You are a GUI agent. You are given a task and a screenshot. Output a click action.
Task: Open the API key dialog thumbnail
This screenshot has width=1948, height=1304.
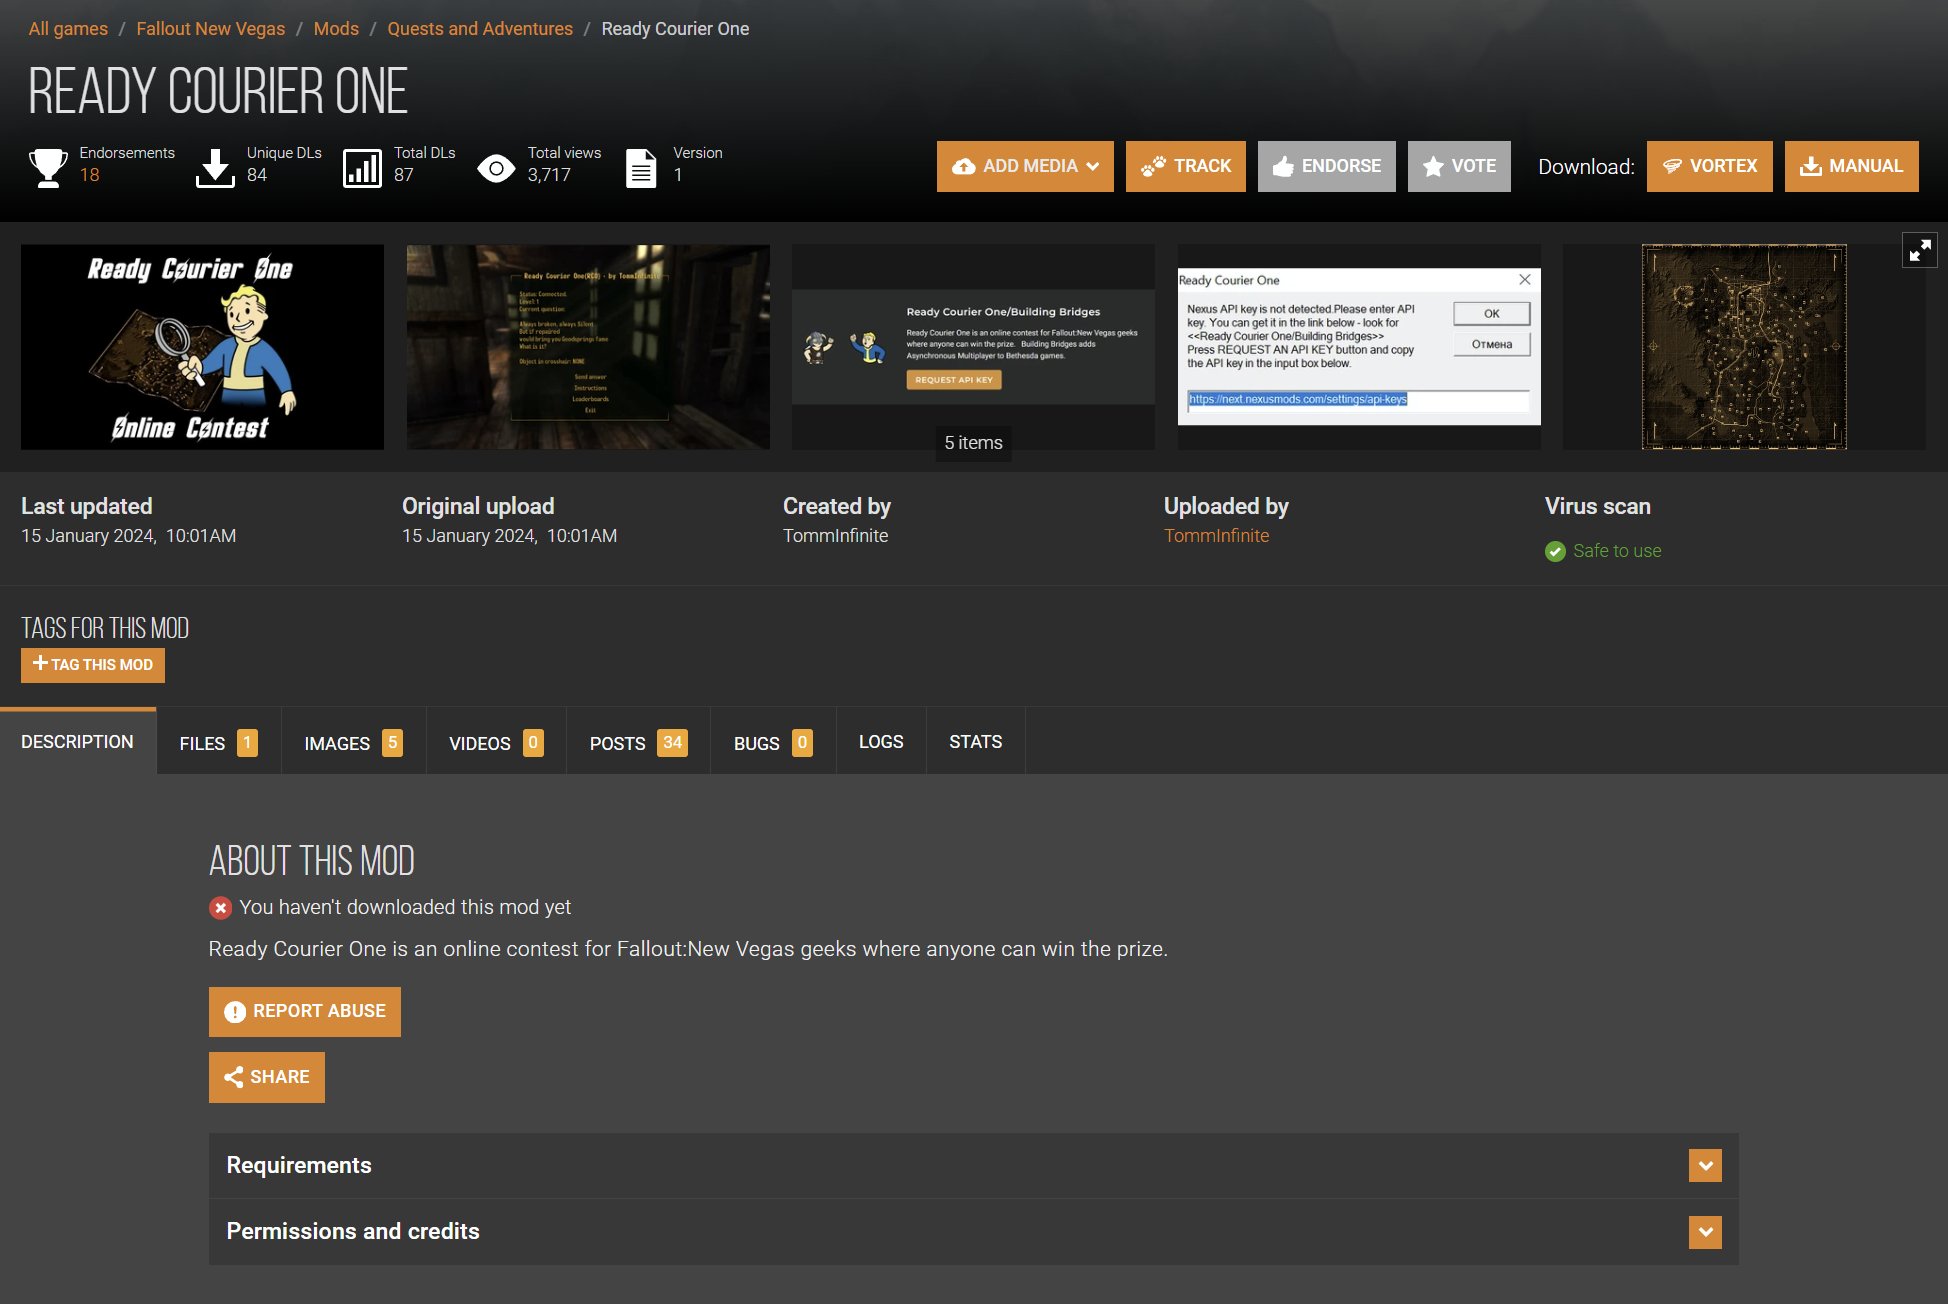click(1359, 347)
